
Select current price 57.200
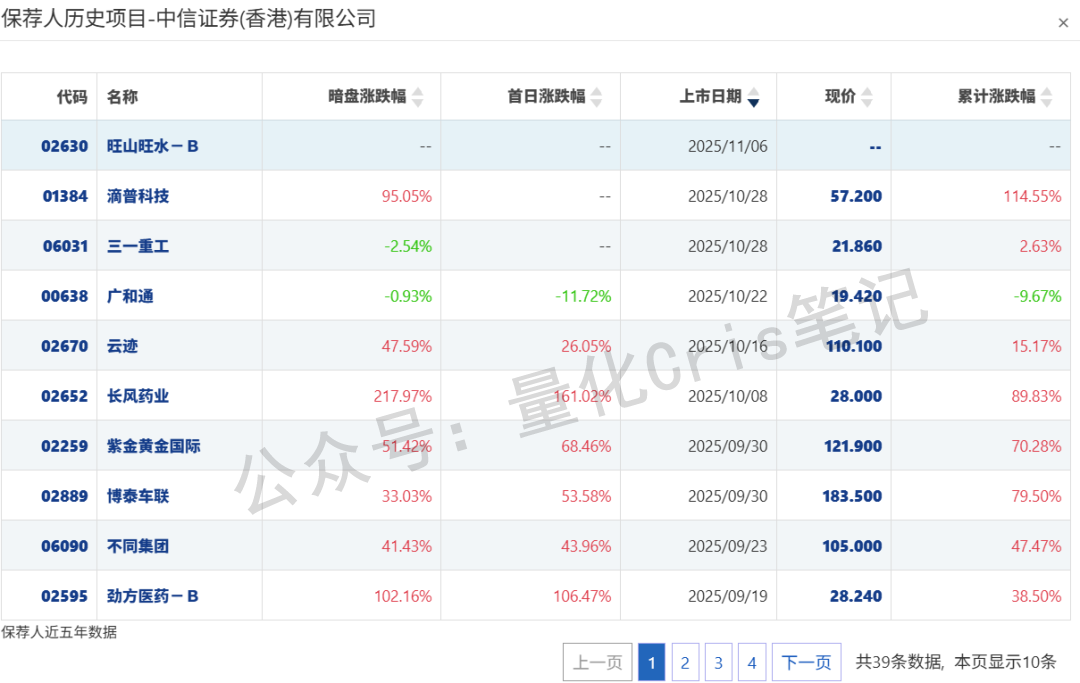[856, 196]
